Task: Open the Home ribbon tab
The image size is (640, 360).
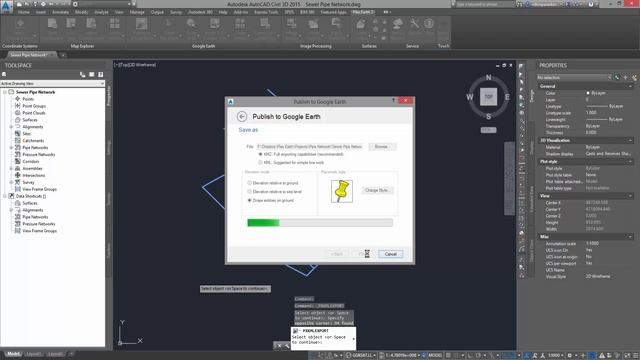Action: pos(24,12)
